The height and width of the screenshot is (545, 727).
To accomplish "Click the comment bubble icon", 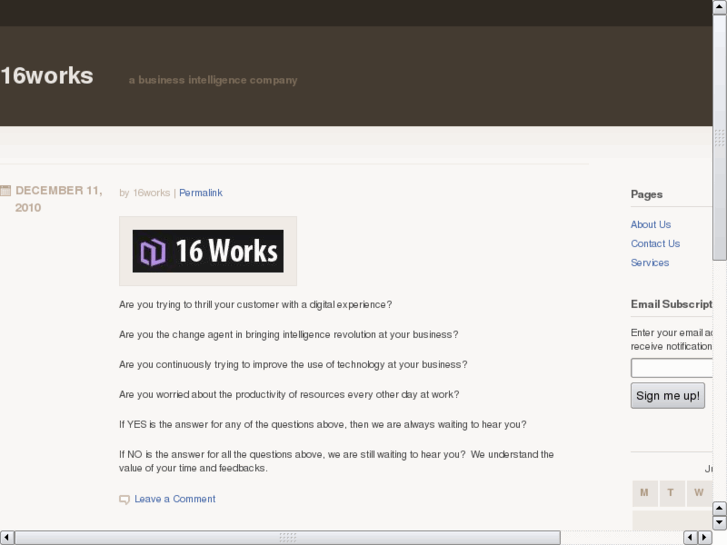I will 124,500.
